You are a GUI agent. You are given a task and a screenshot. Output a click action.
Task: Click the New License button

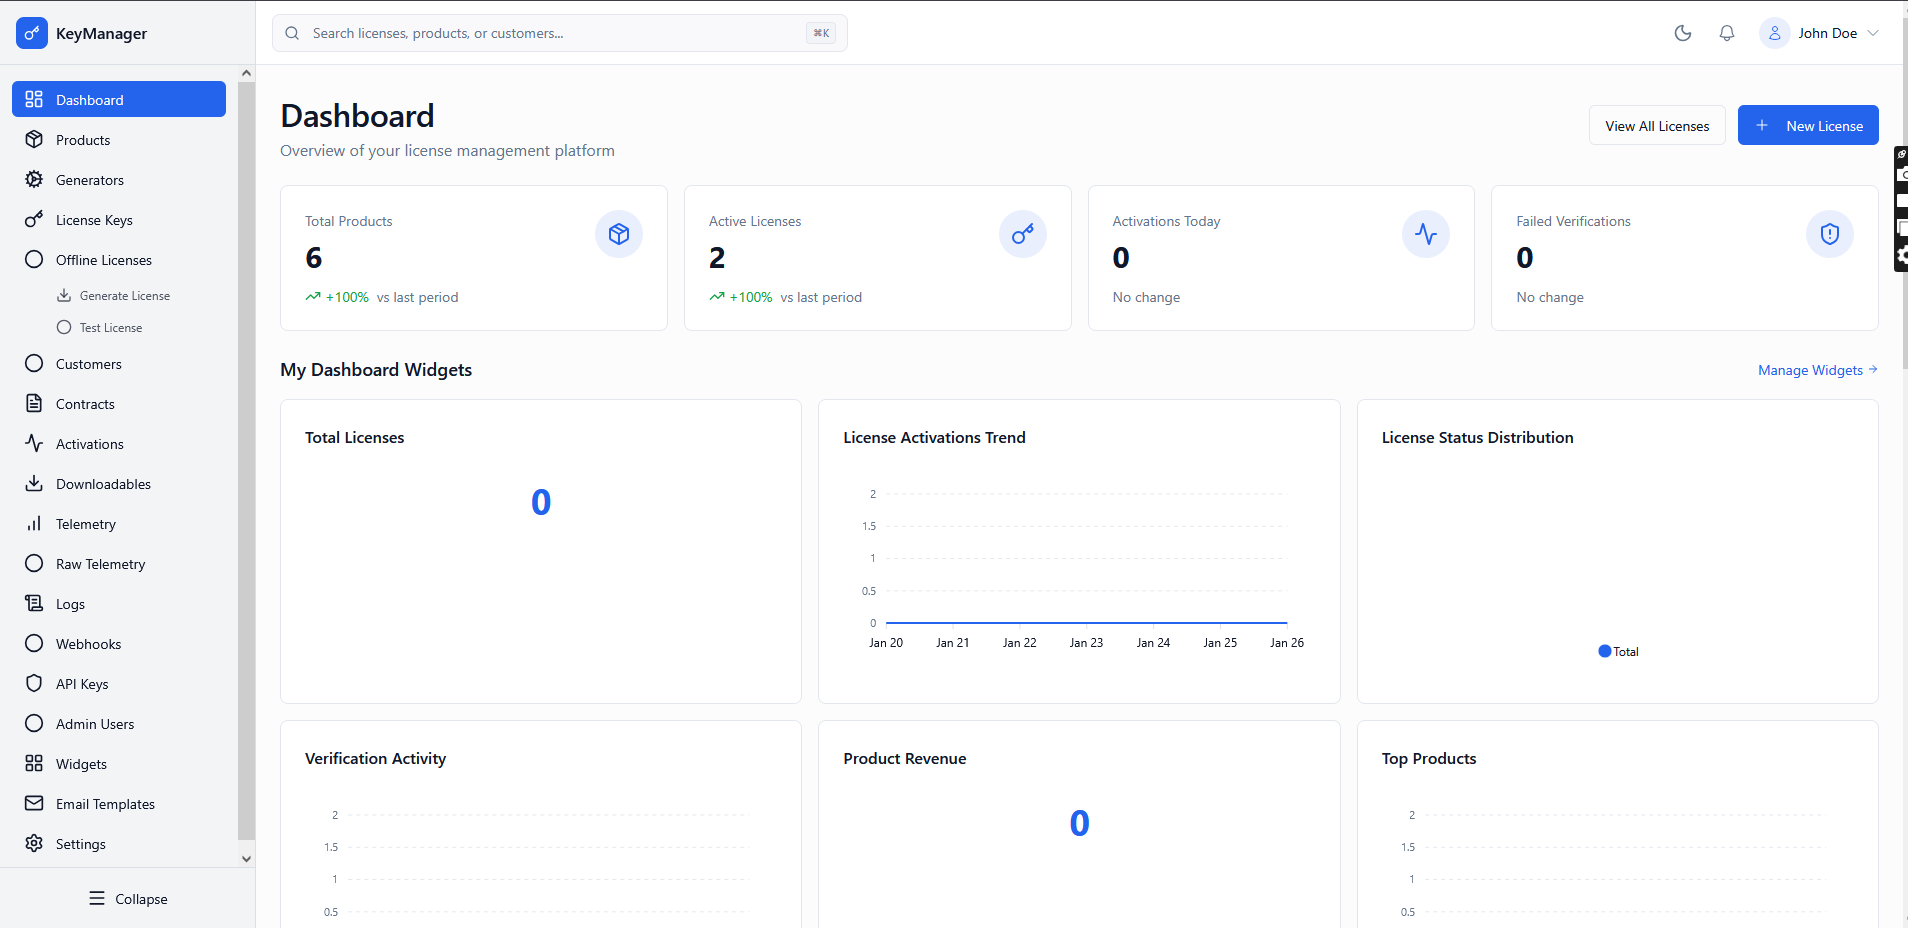point(1808,125)
